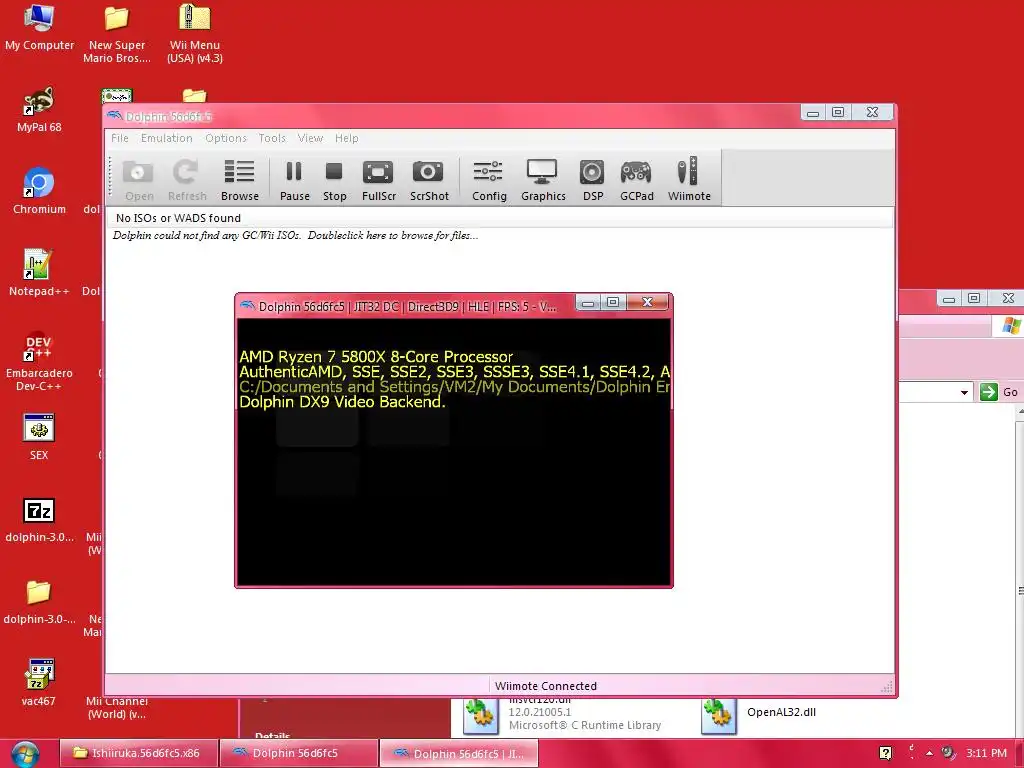1024x768 pixels.
Task: Open the Options menu
Action: 226,138
